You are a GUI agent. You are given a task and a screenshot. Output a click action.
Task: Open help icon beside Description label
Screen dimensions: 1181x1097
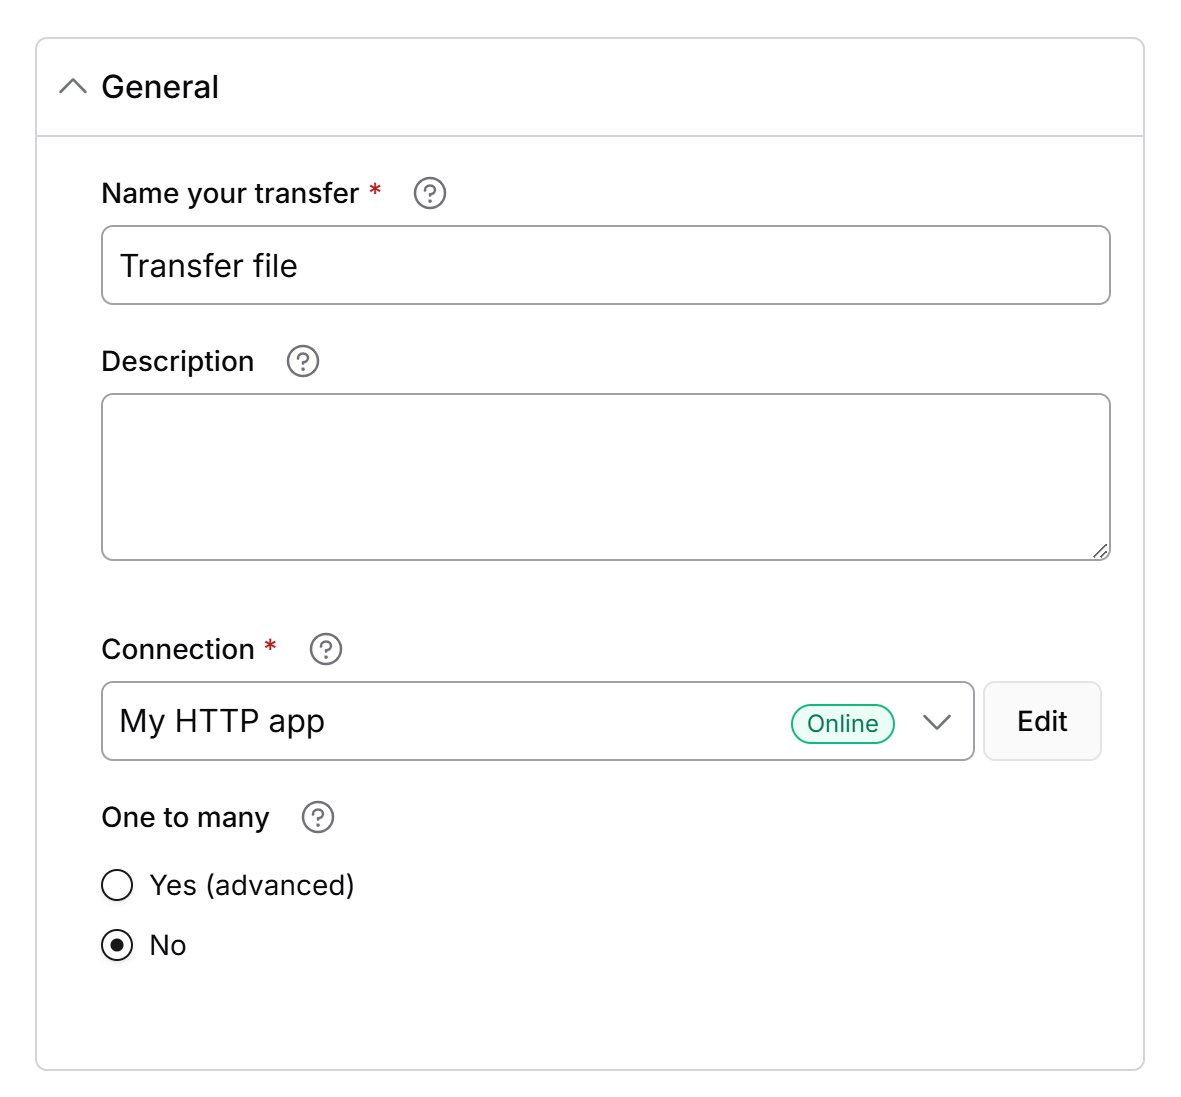click(303, 362)
